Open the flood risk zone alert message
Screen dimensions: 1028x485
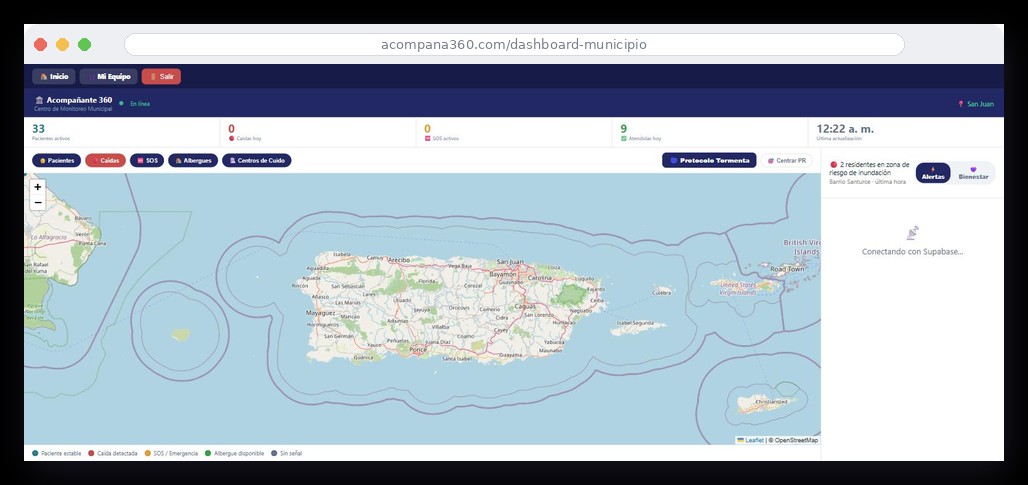(x=869, y=172)
